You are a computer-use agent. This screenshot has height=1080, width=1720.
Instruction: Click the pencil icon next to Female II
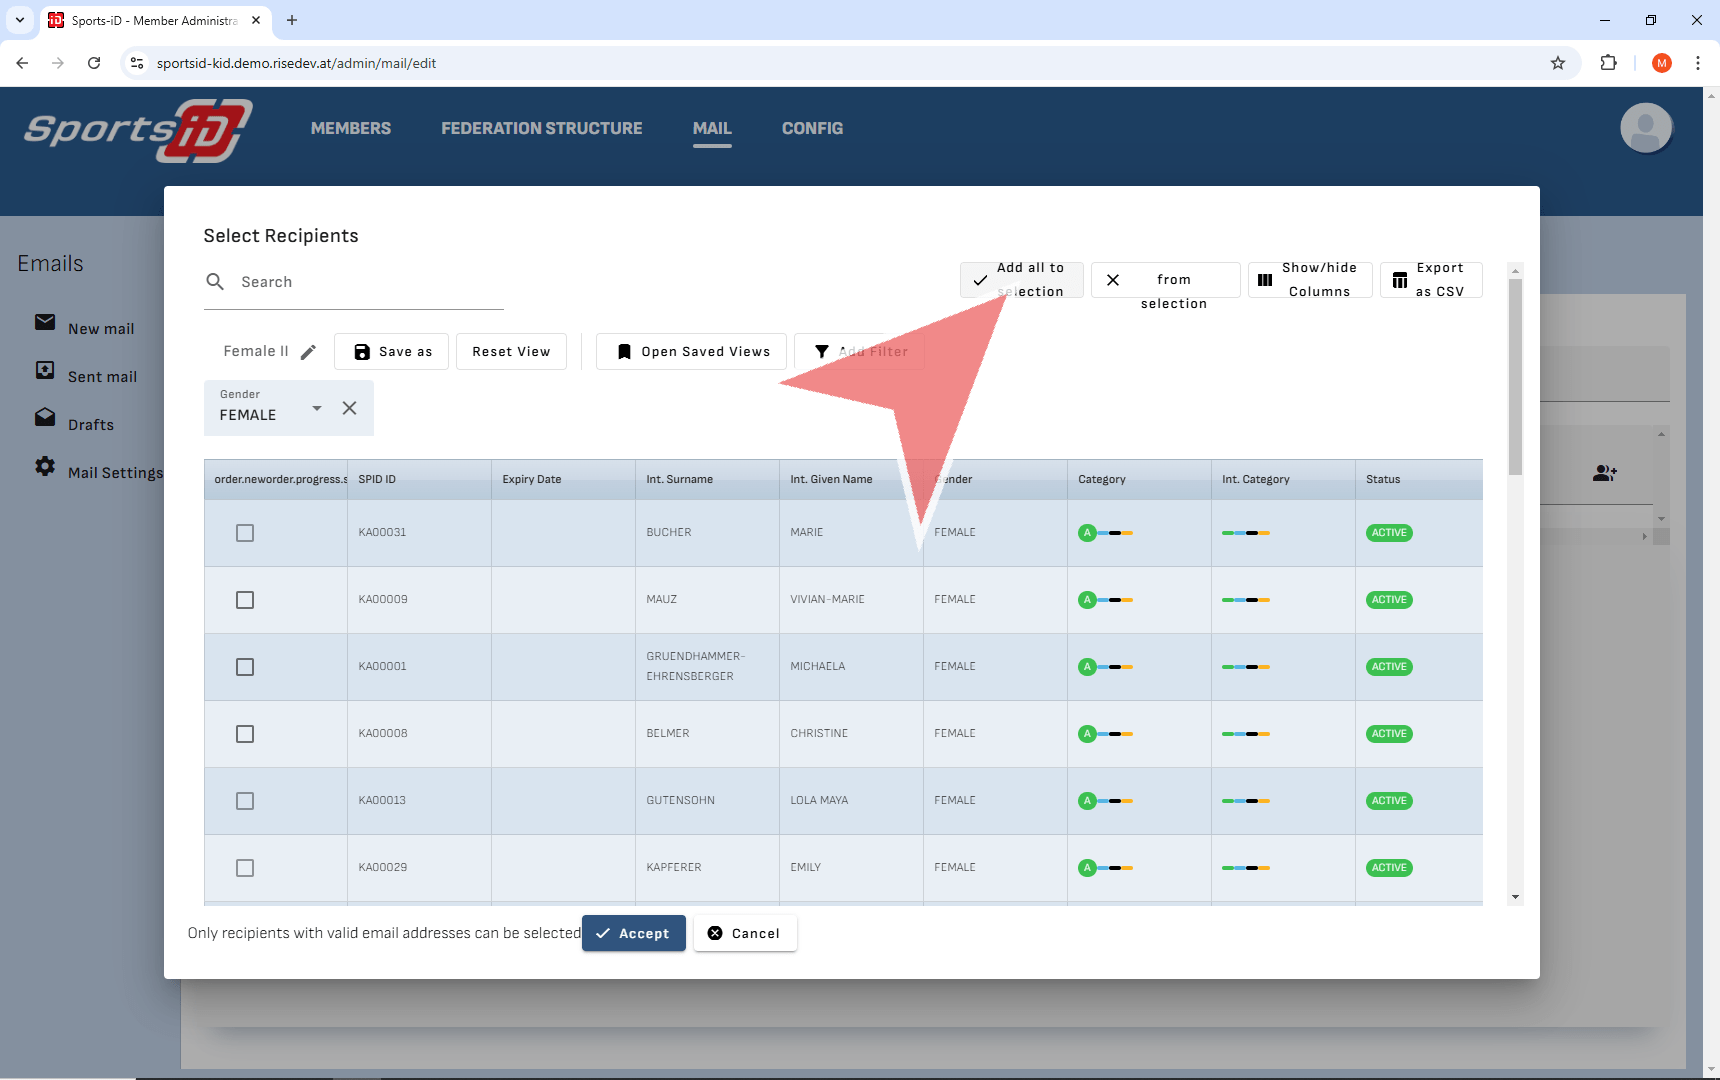[308, 352]
